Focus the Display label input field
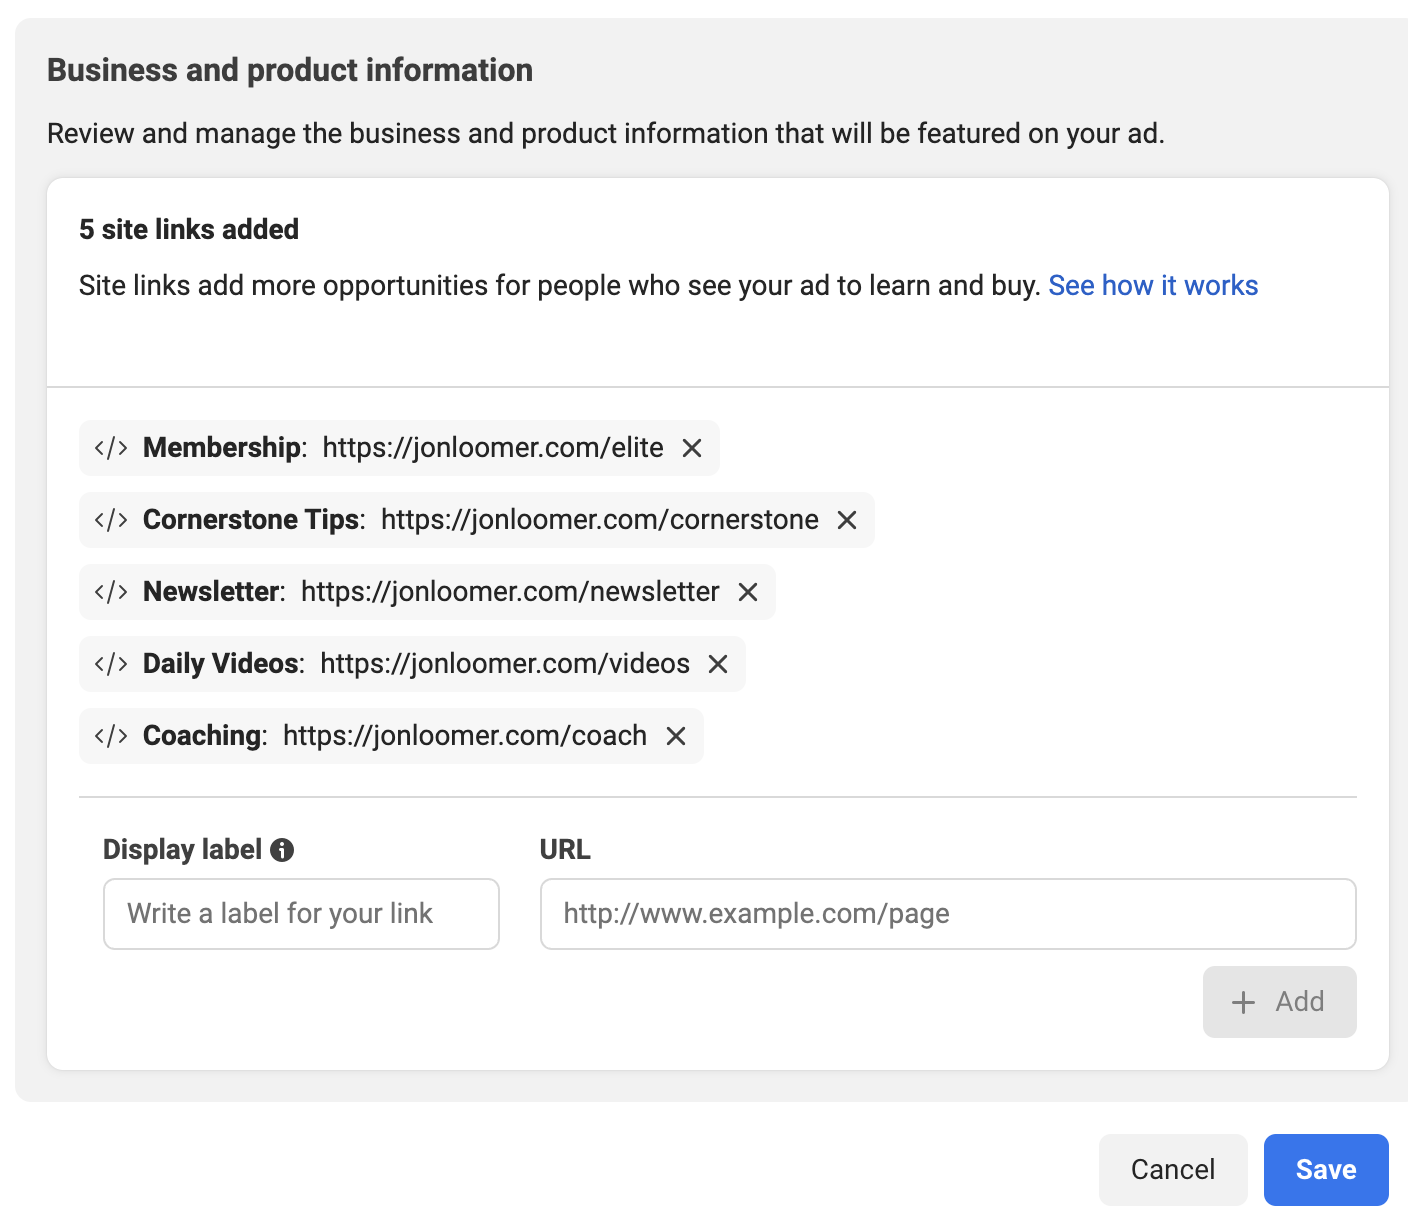Viewport: 1408px width, 1212px height. tap(301, 914)
